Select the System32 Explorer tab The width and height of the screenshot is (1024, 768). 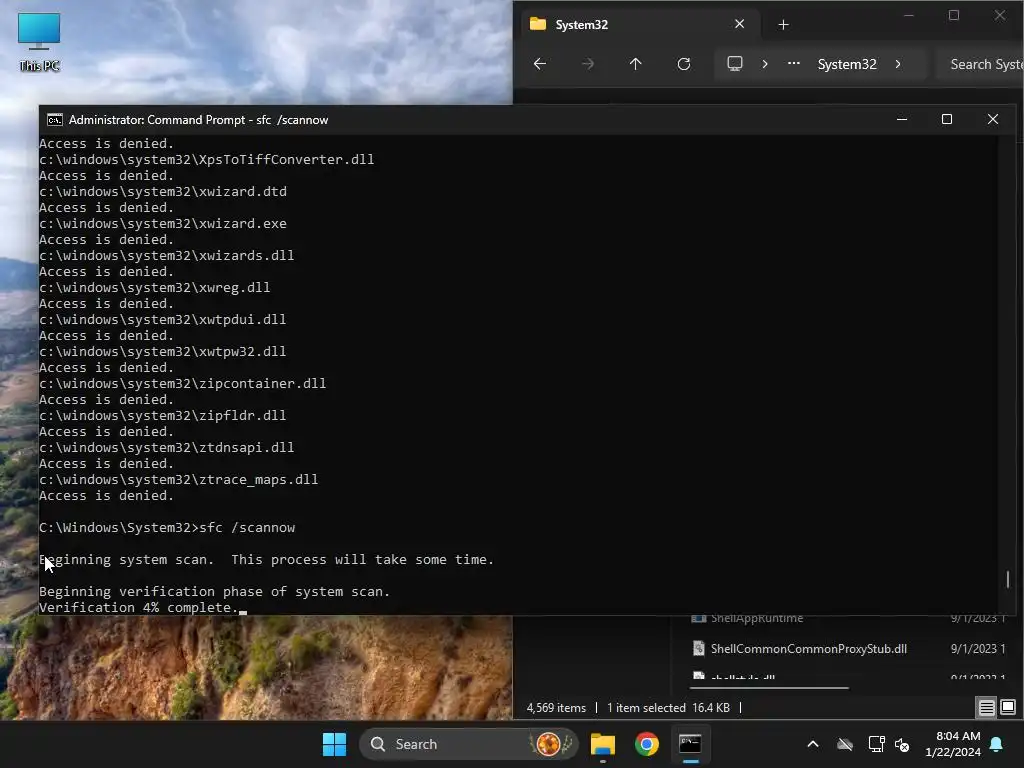640,24
